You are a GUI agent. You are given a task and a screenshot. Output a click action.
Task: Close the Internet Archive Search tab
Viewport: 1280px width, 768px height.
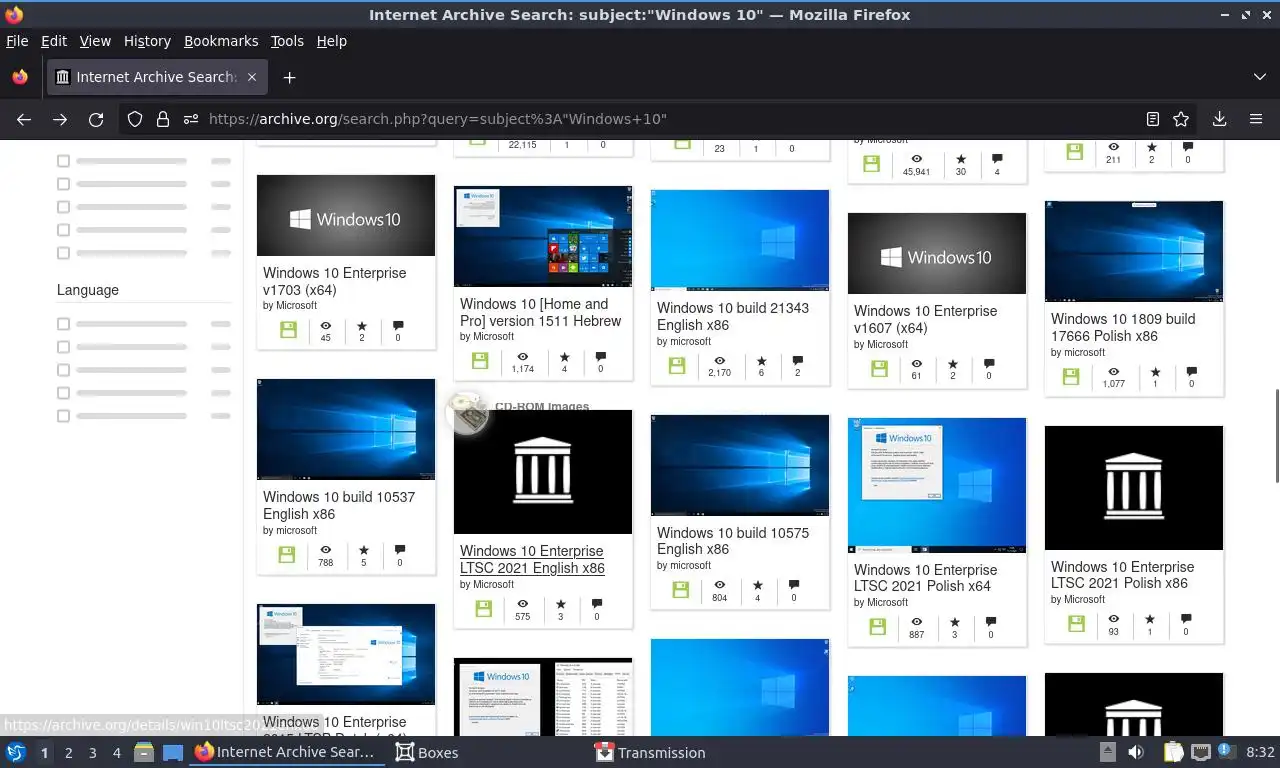click(x=252, y=77)
